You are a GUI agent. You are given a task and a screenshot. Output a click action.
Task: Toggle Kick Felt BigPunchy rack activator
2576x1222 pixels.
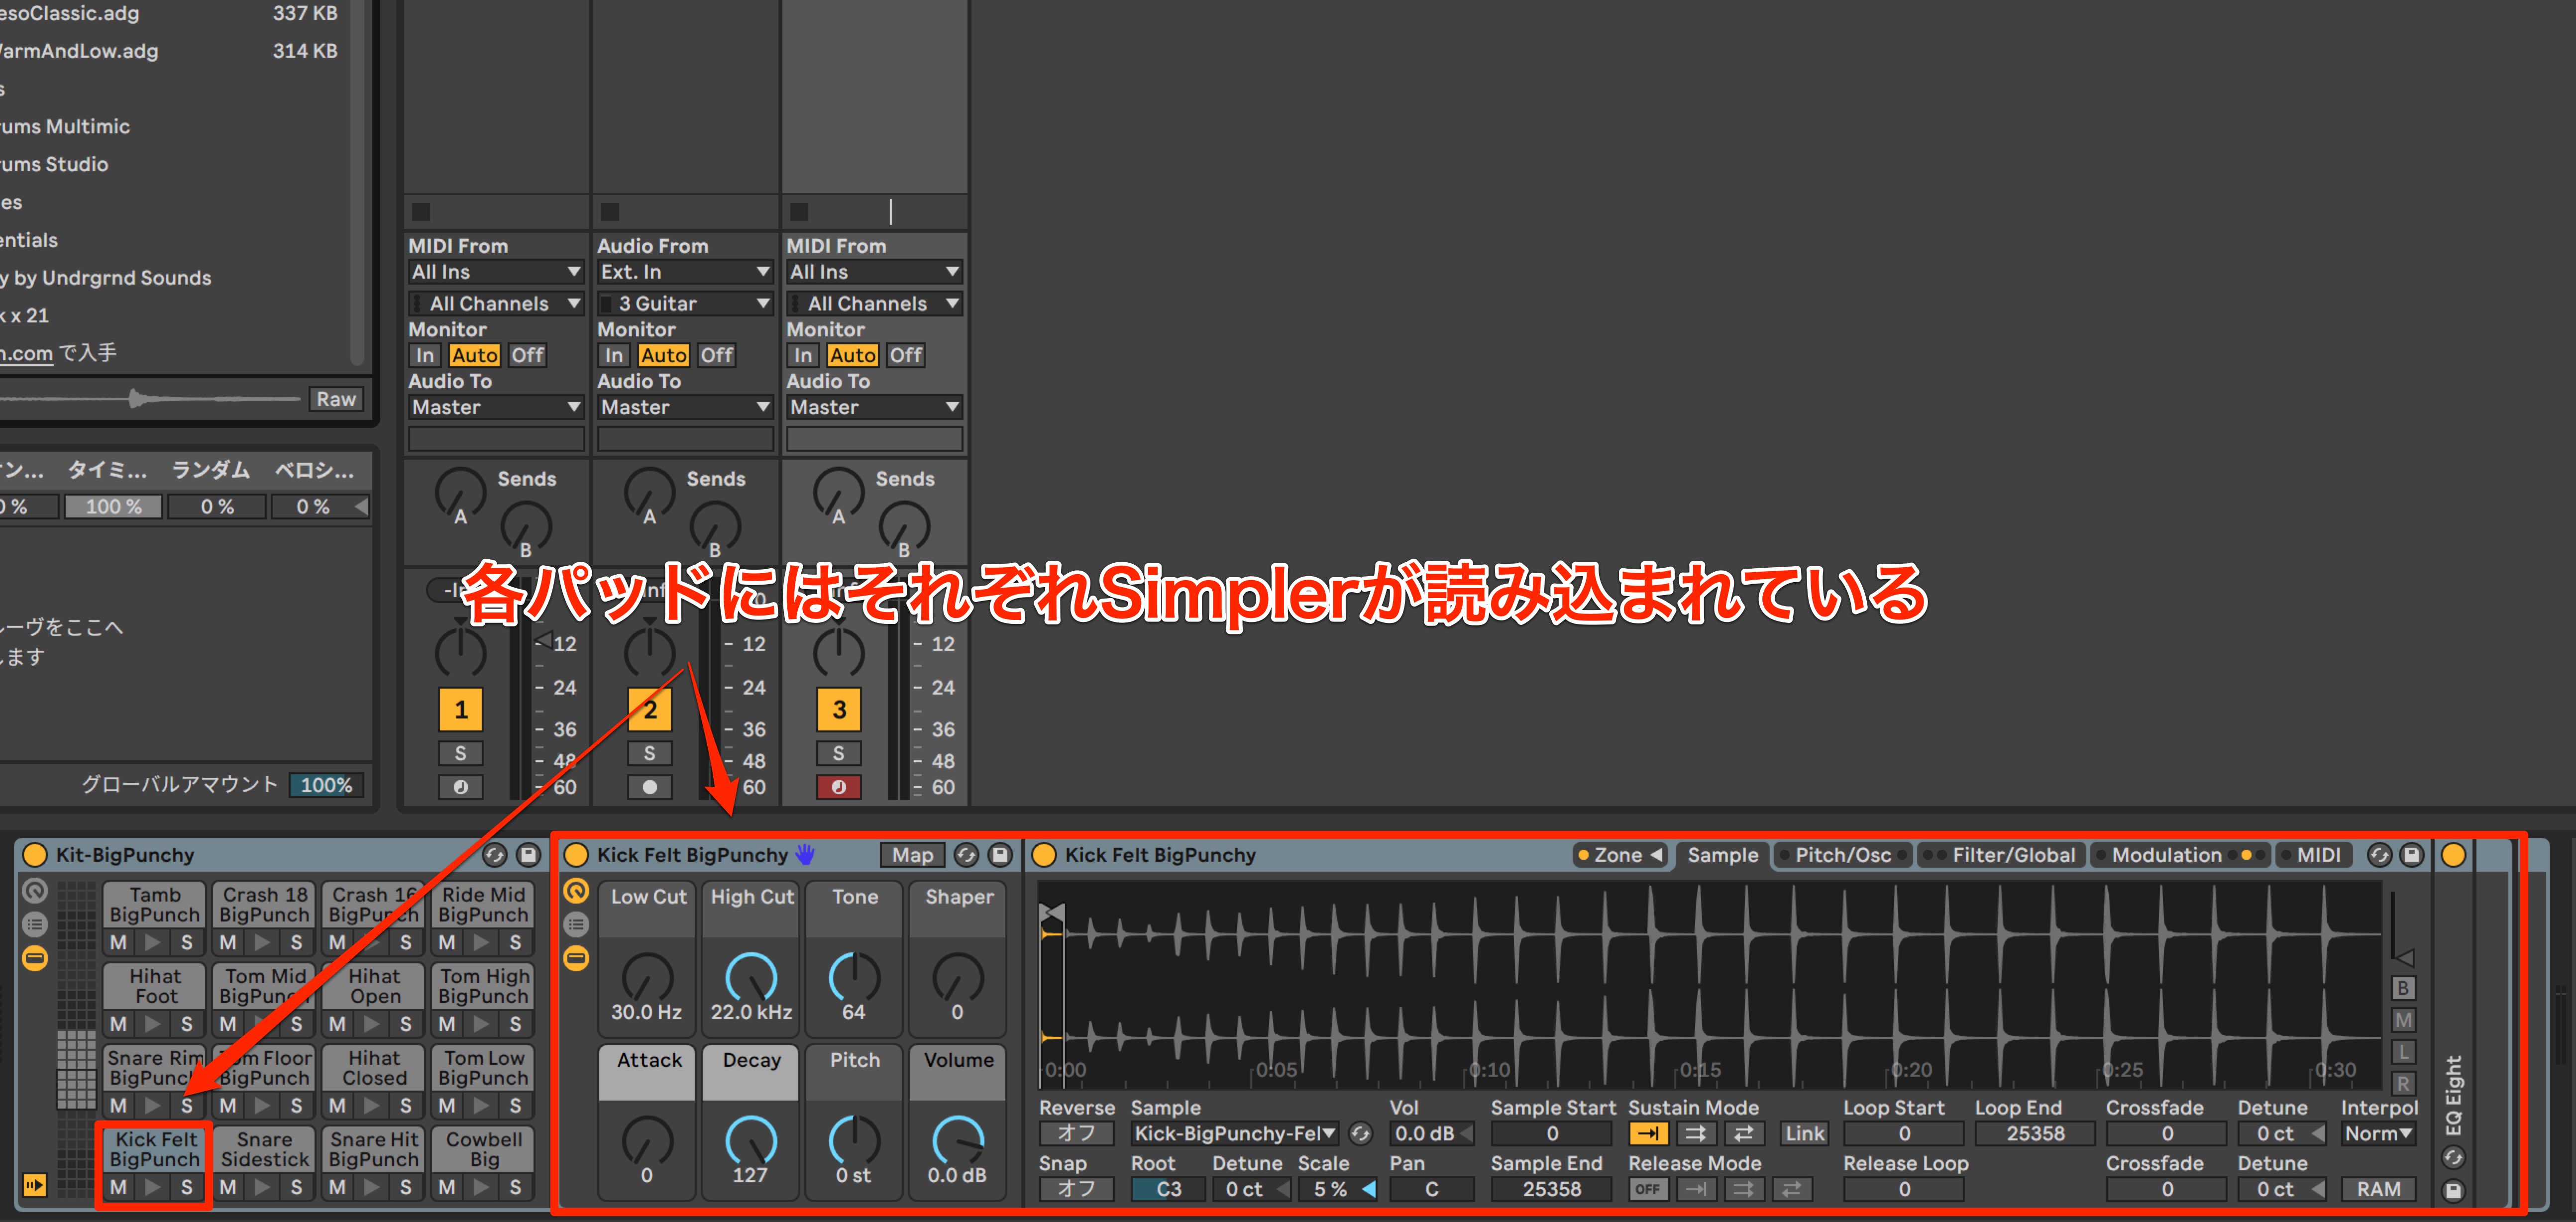pos(577,855)
